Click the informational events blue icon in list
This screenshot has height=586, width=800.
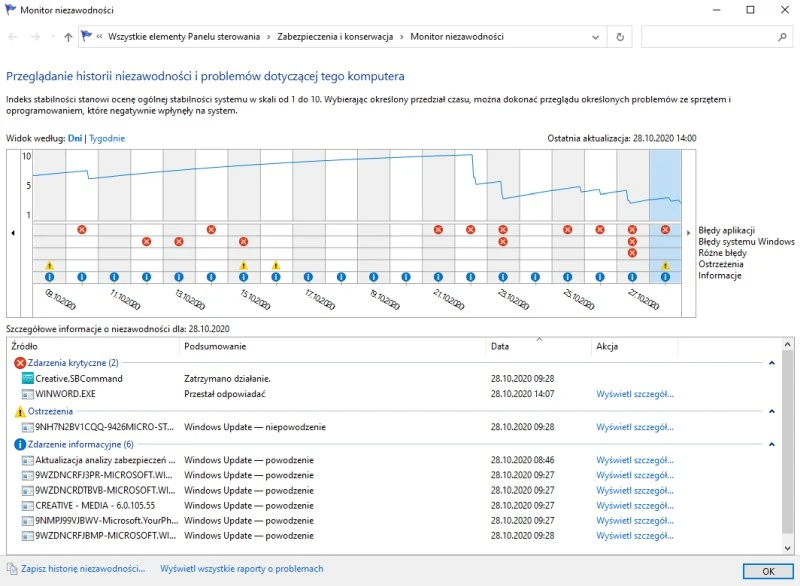[20, 444]
